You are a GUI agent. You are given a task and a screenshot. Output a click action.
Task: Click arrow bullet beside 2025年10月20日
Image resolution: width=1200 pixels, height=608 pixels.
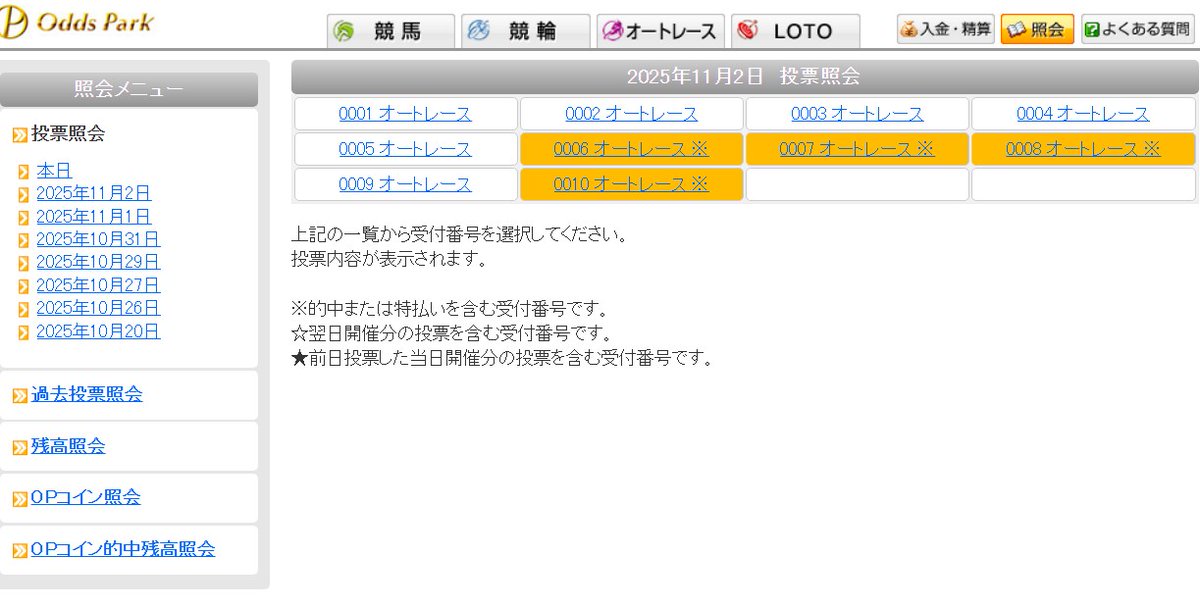coord(24,332)
